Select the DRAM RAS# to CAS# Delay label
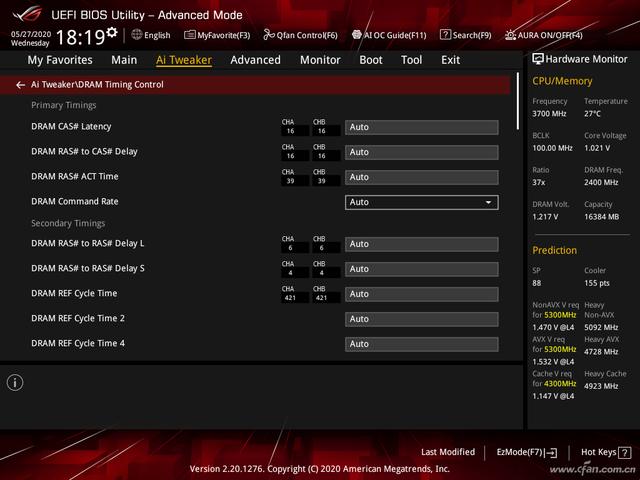This screenshot has width=640, height=480. pyautogui.click(x=84, y=151)
